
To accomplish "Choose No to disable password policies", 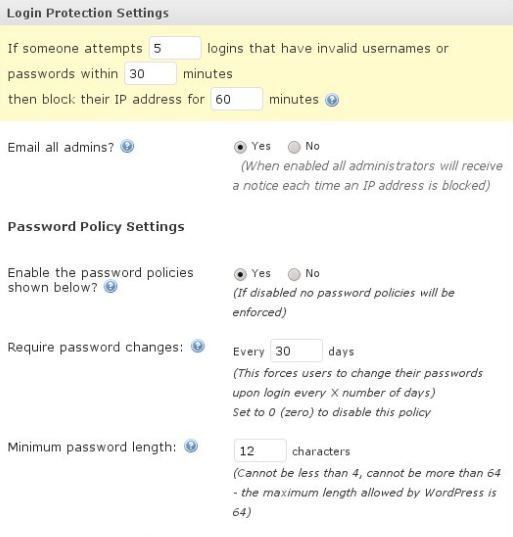I will pos(294,274).
